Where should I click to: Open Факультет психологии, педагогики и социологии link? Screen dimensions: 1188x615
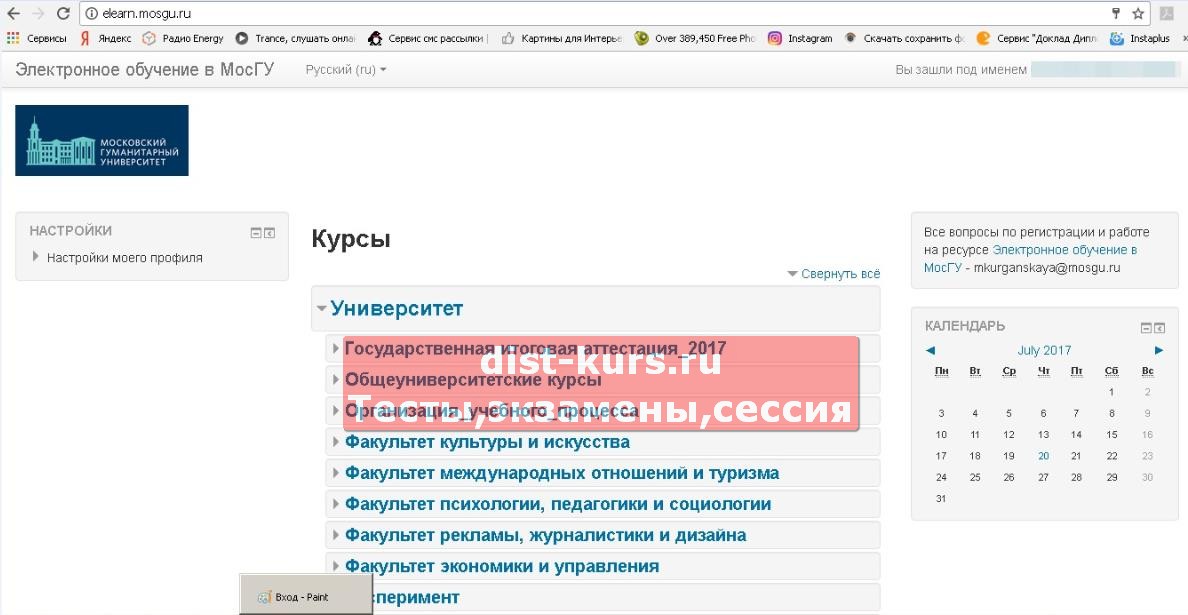tap(558, 504)
